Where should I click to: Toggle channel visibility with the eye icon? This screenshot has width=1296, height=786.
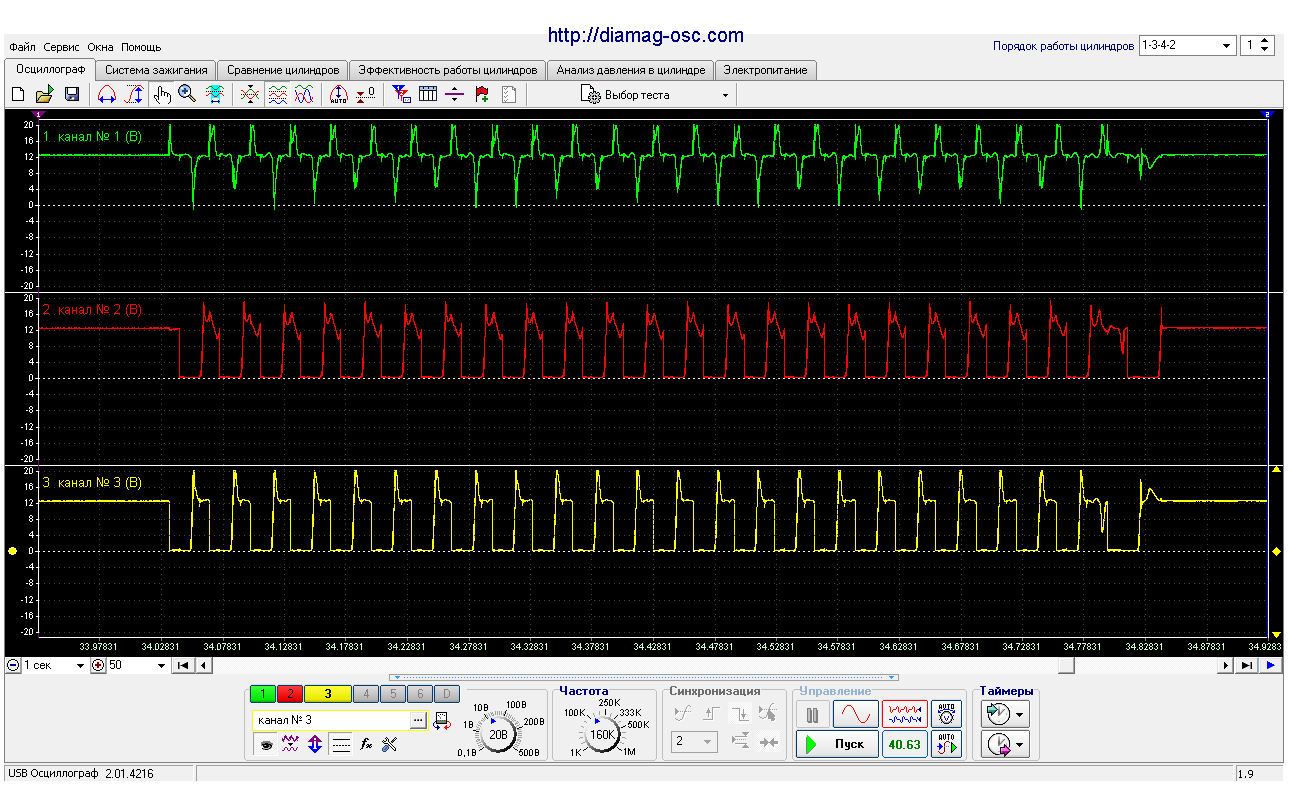267,744
